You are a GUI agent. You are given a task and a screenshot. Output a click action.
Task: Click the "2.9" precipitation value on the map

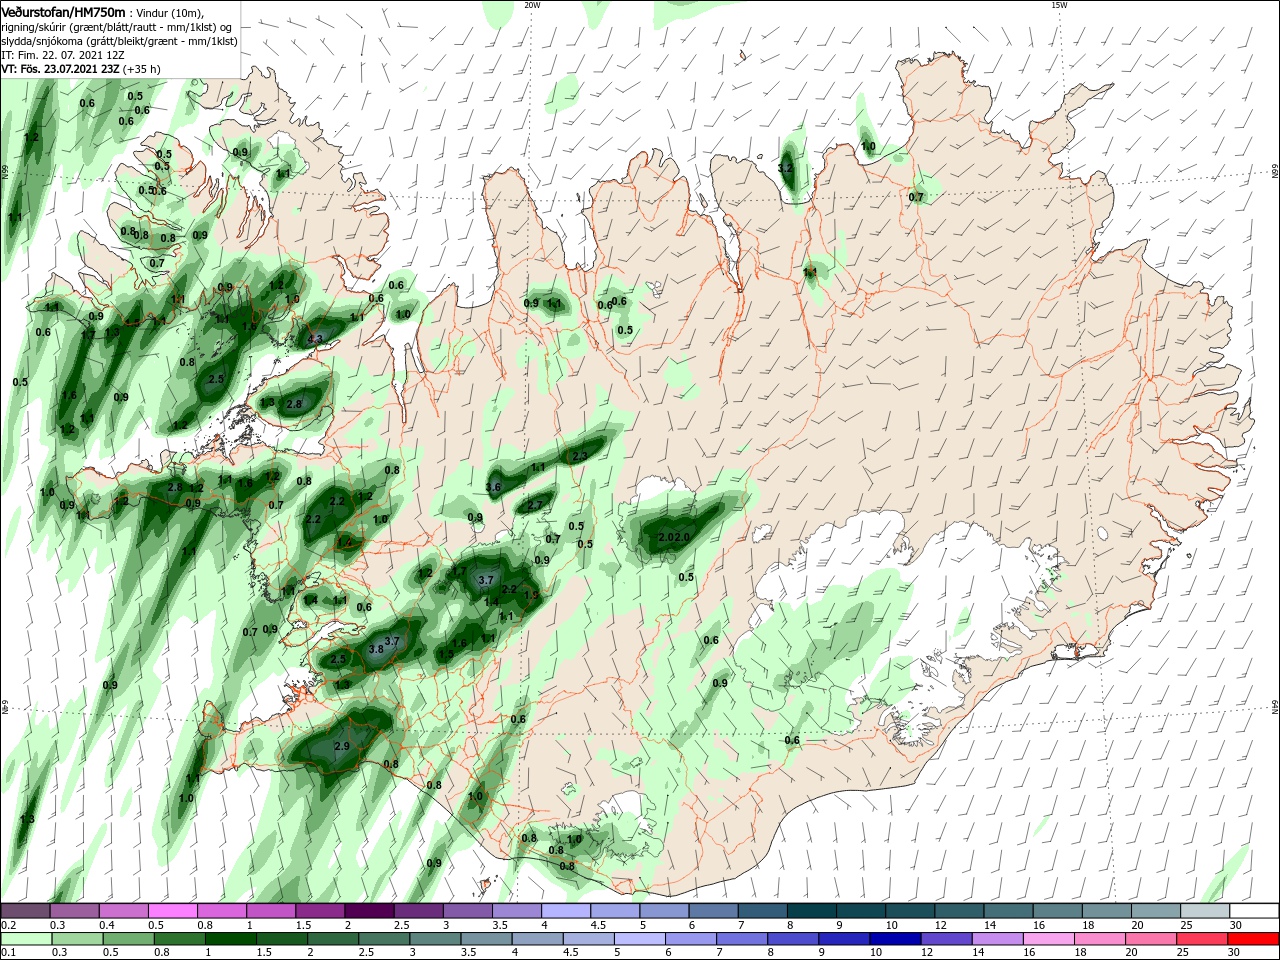pyautogui.click(x=341, y=746)
